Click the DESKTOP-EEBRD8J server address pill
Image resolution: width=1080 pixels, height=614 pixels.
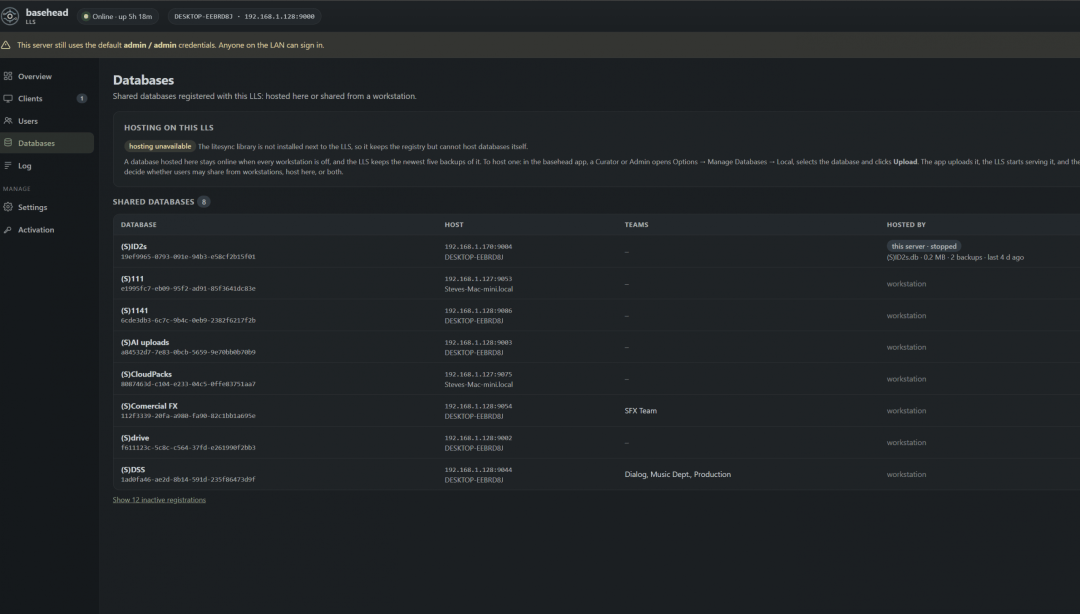click(x=244, y=17)
